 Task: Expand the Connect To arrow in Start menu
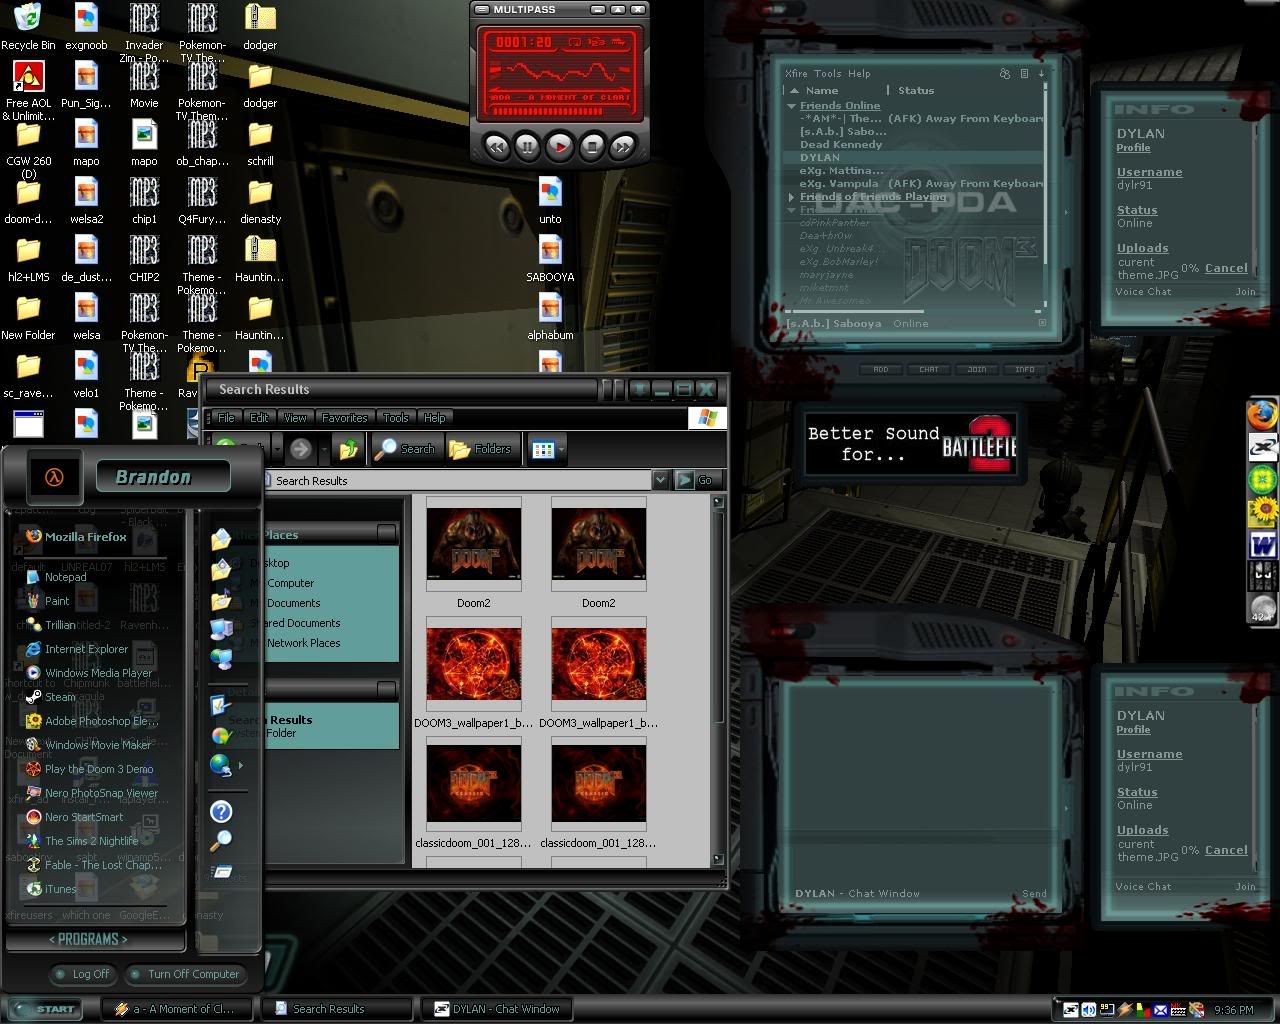pos(241,766)
